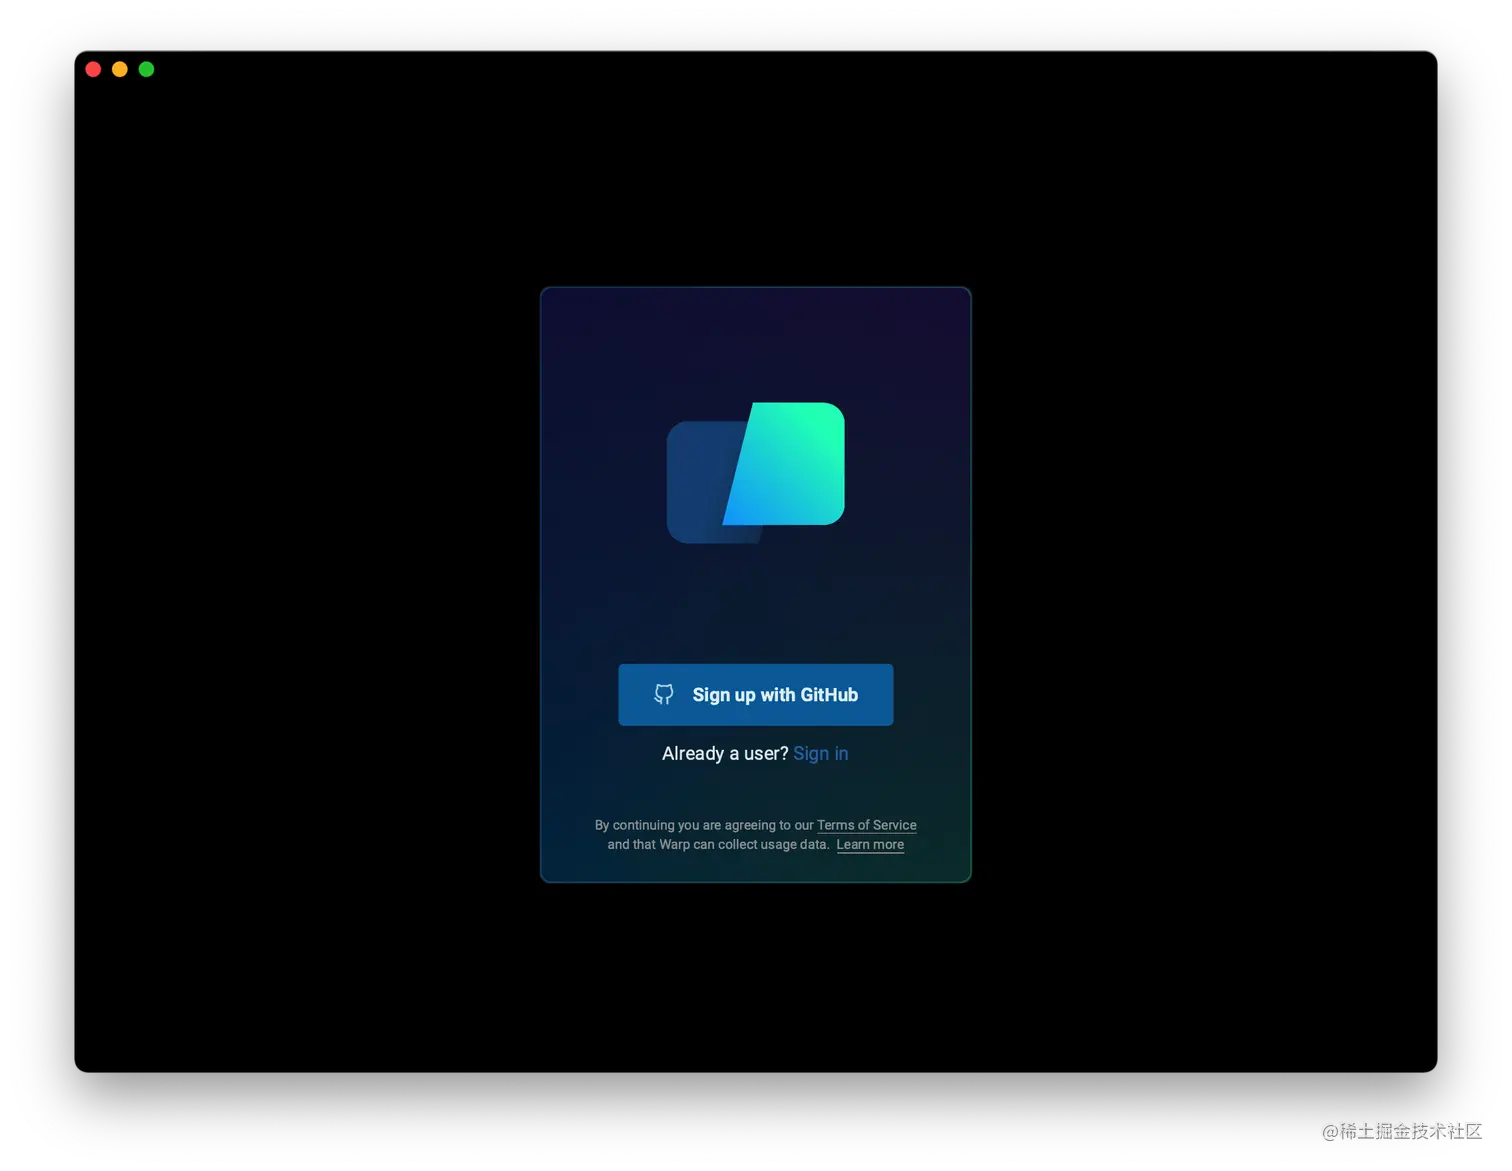Click 'and that Warp can collect usage data' text
The image size is (1512, 1171).
pyautogui.click(x=718, y=845)
